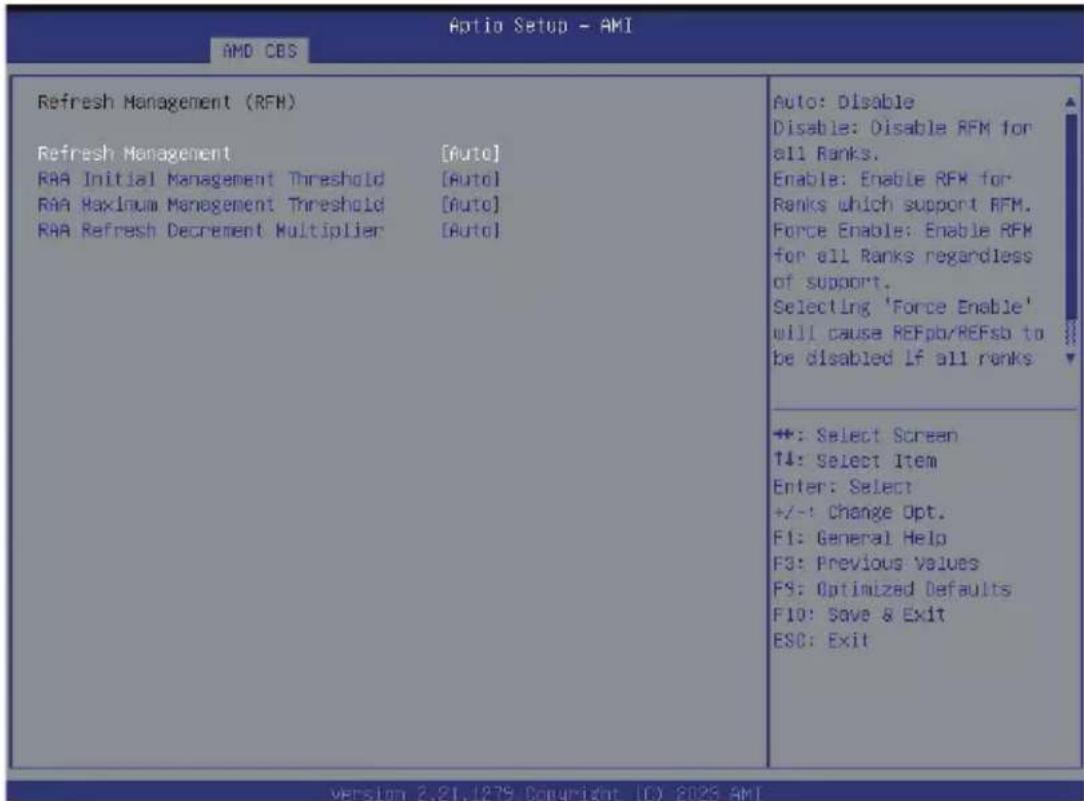Viewport: 1084px width, 801px height.
Task: Open the AMD CBS tab
Action: pos(260,51)
